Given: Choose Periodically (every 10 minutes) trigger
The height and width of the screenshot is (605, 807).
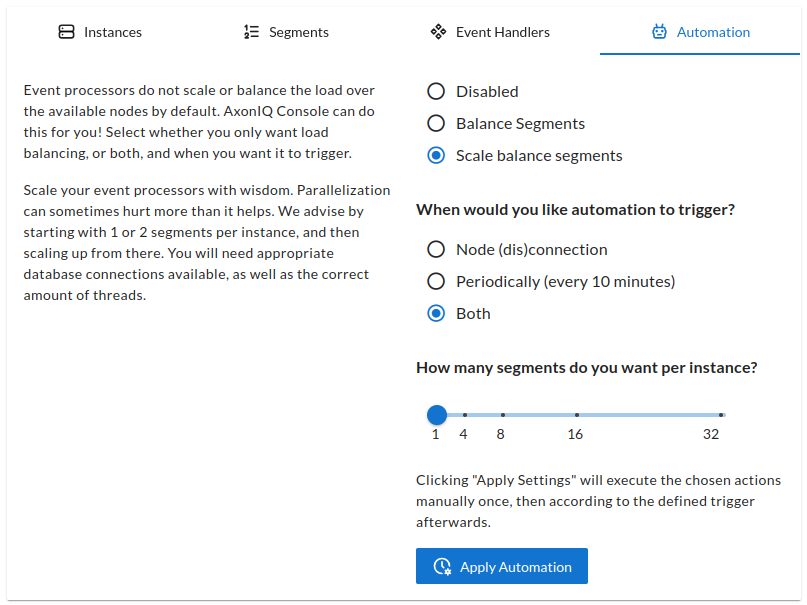Looking at the screenshot, I should pyautogui.click(x=436, y=281).
